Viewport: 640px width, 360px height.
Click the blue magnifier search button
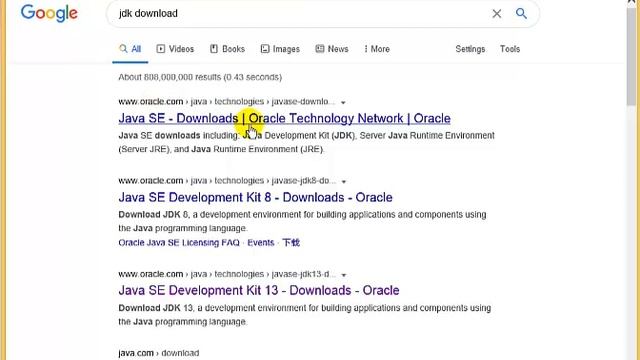point(521,13)
